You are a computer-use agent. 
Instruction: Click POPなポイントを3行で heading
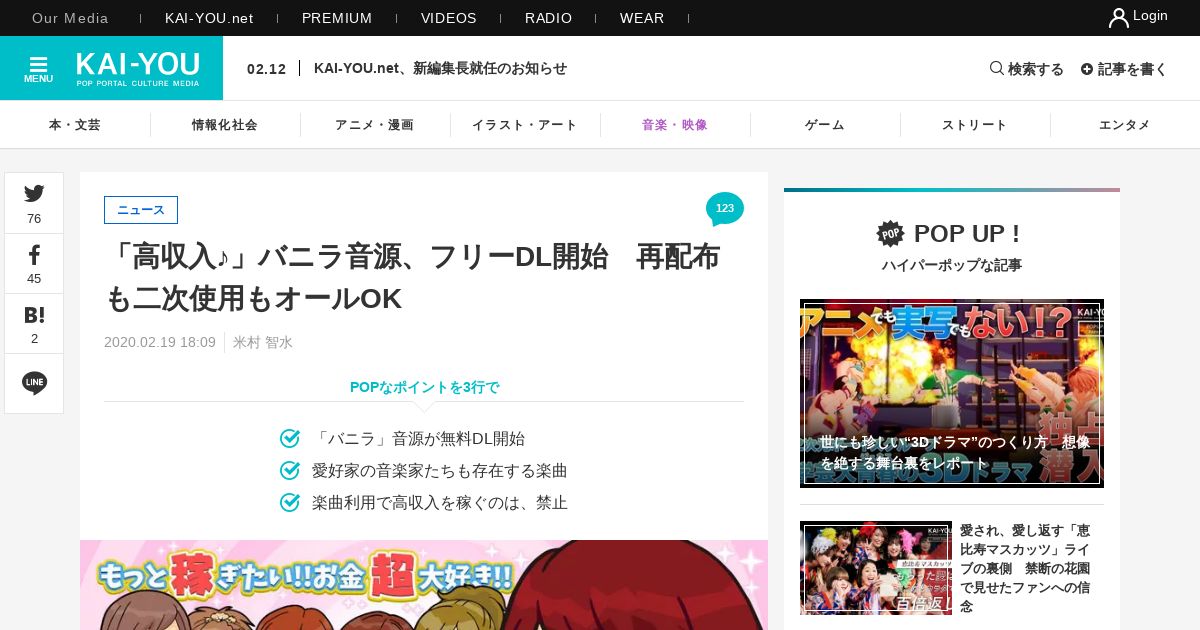coord(424,387)
